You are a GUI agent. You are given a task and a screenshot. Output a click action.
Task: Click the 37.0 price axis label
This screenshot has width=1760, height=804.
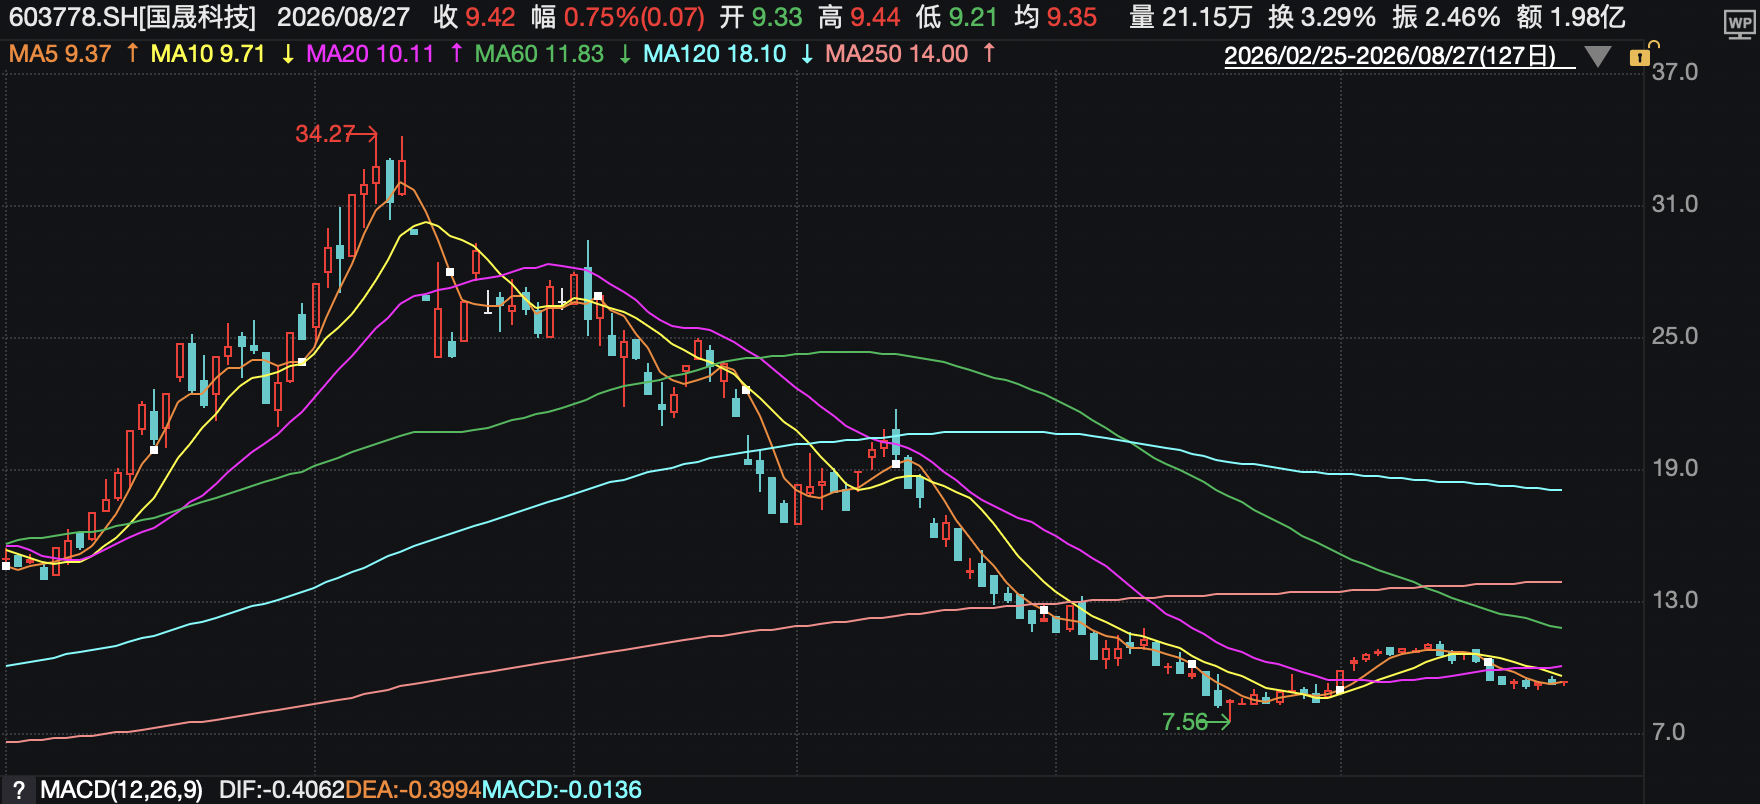tap(1675, 72)
